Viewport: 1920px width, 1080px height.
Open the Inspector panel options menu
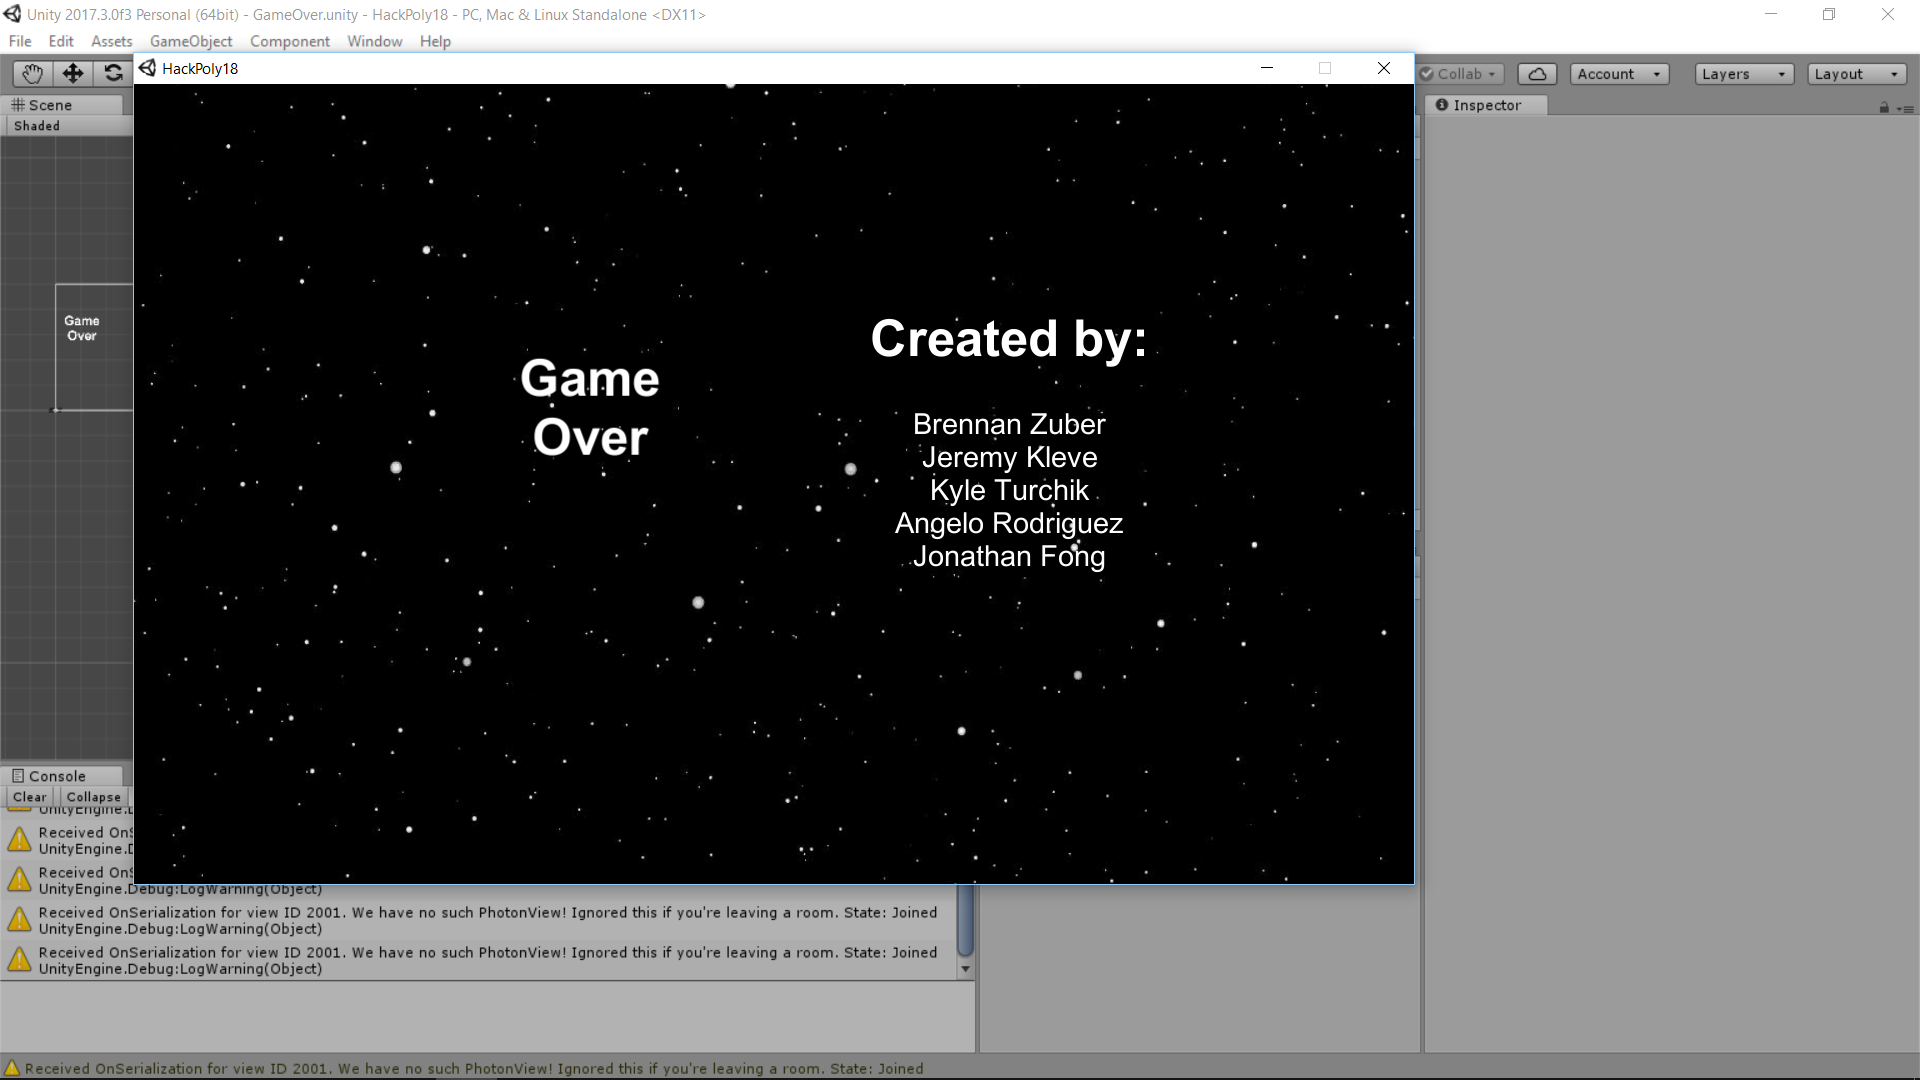click(x=1905, y=108)
